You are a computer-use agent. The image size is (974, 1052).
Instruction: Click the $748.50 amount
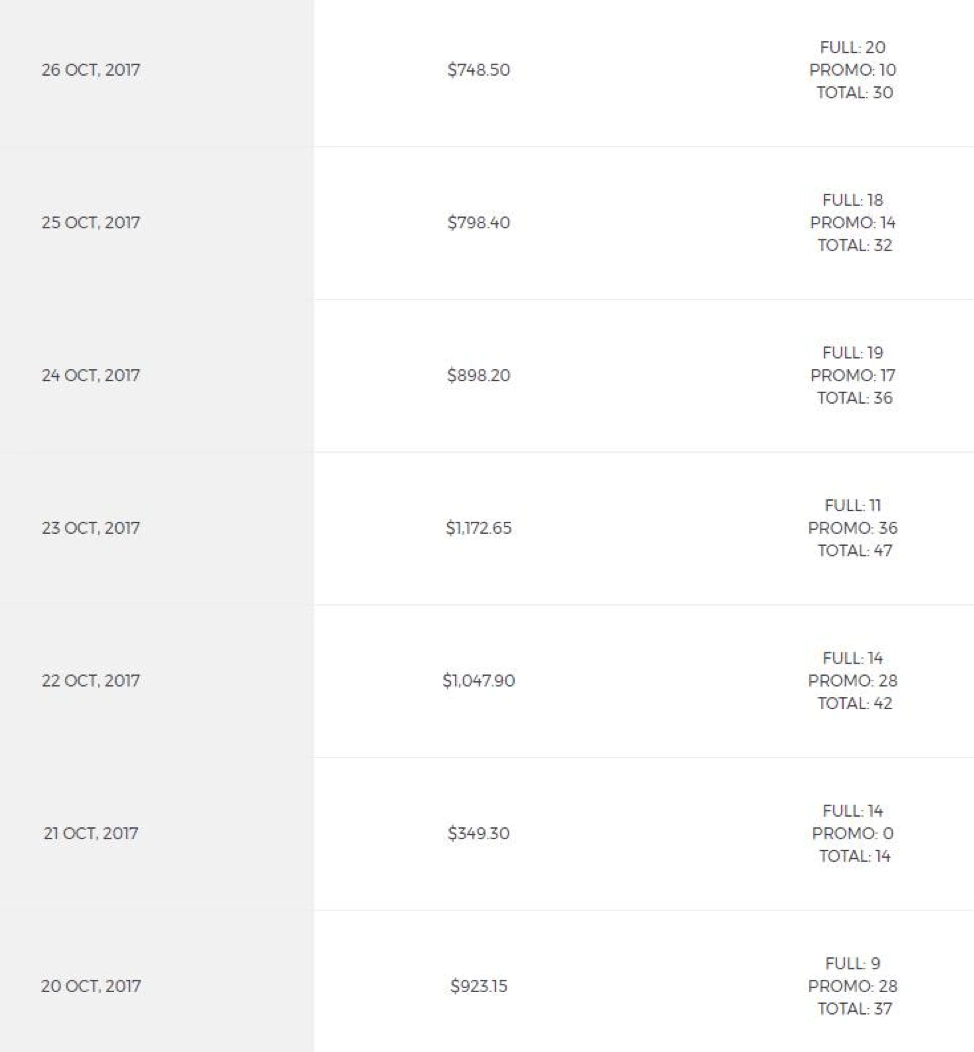(478, 70)
